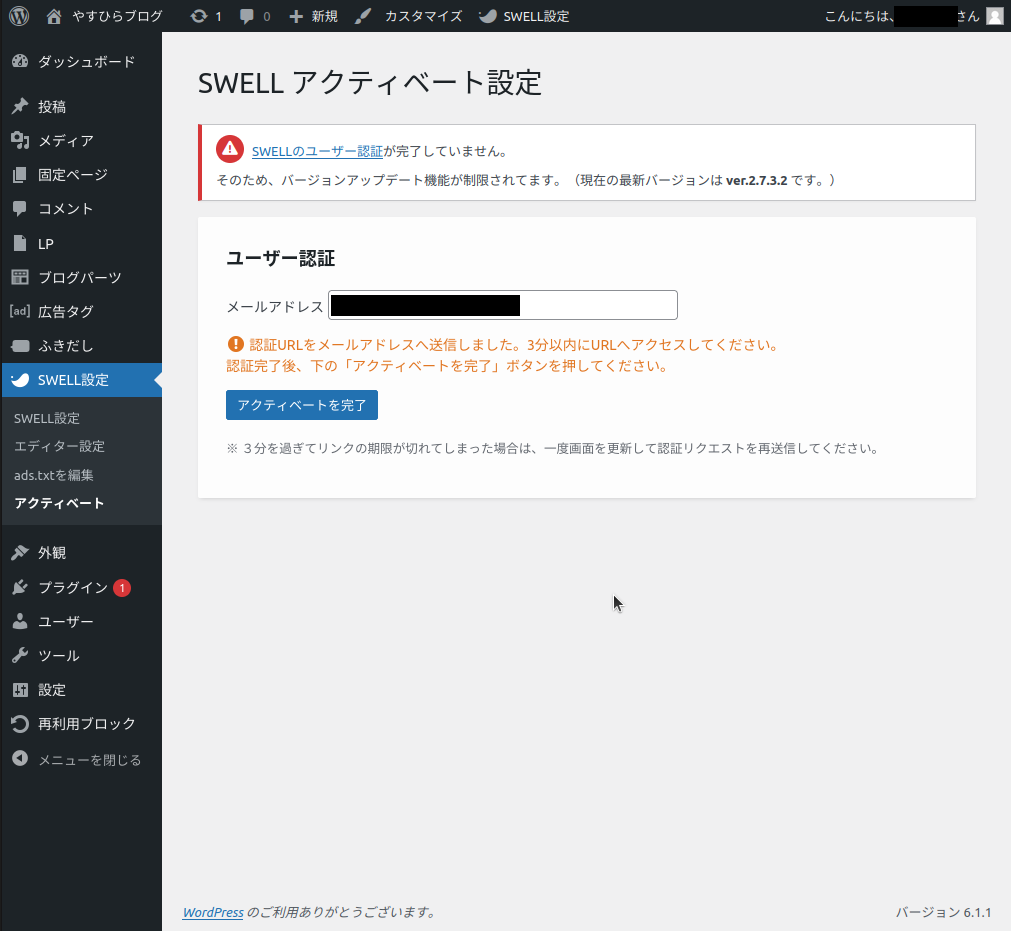Click the アクティベートを完了 button
1011x931 pixels.
click(302, 405)
